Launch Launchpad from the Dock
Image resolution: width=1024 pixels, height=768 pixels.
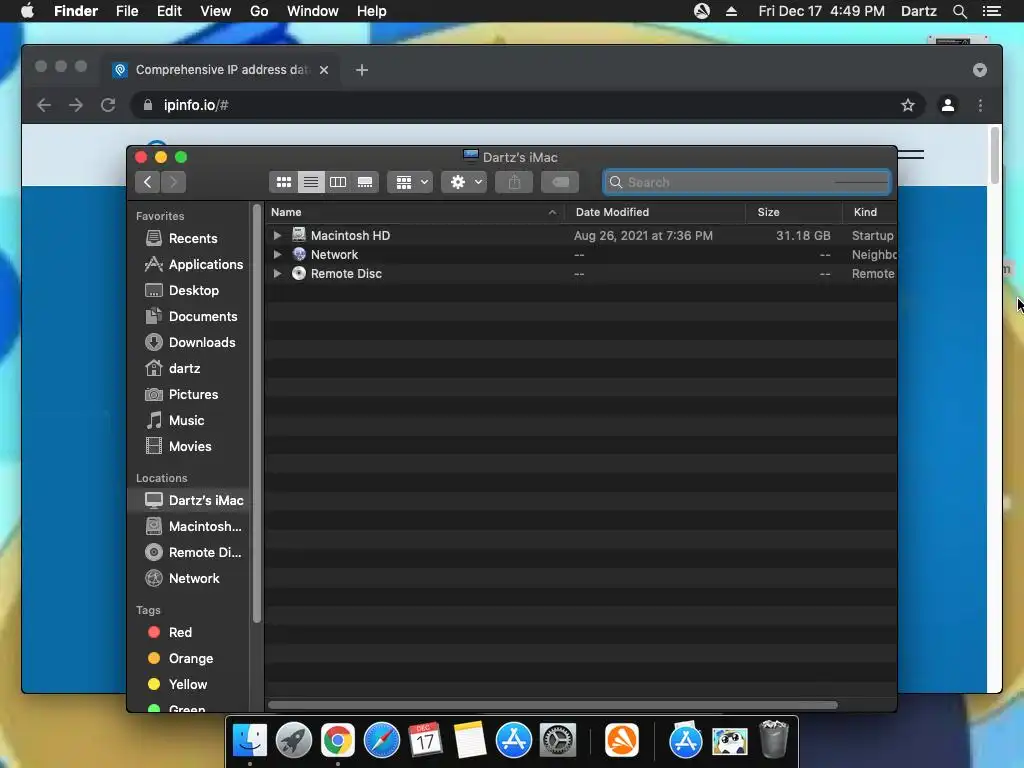294,740
